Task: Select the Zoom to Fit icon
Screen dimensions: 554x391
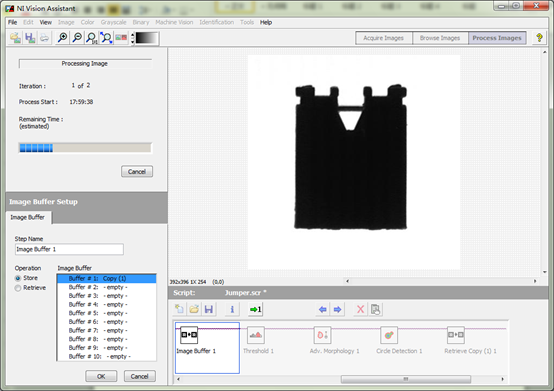Action: [106, 37]
